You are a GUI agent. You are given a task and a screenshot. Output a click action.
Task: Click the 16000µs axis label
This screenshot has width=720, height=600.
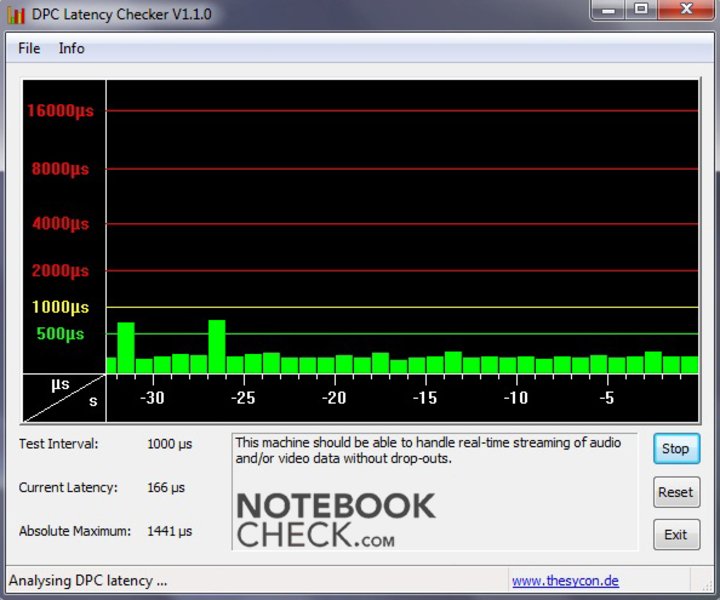pos(60,111)
